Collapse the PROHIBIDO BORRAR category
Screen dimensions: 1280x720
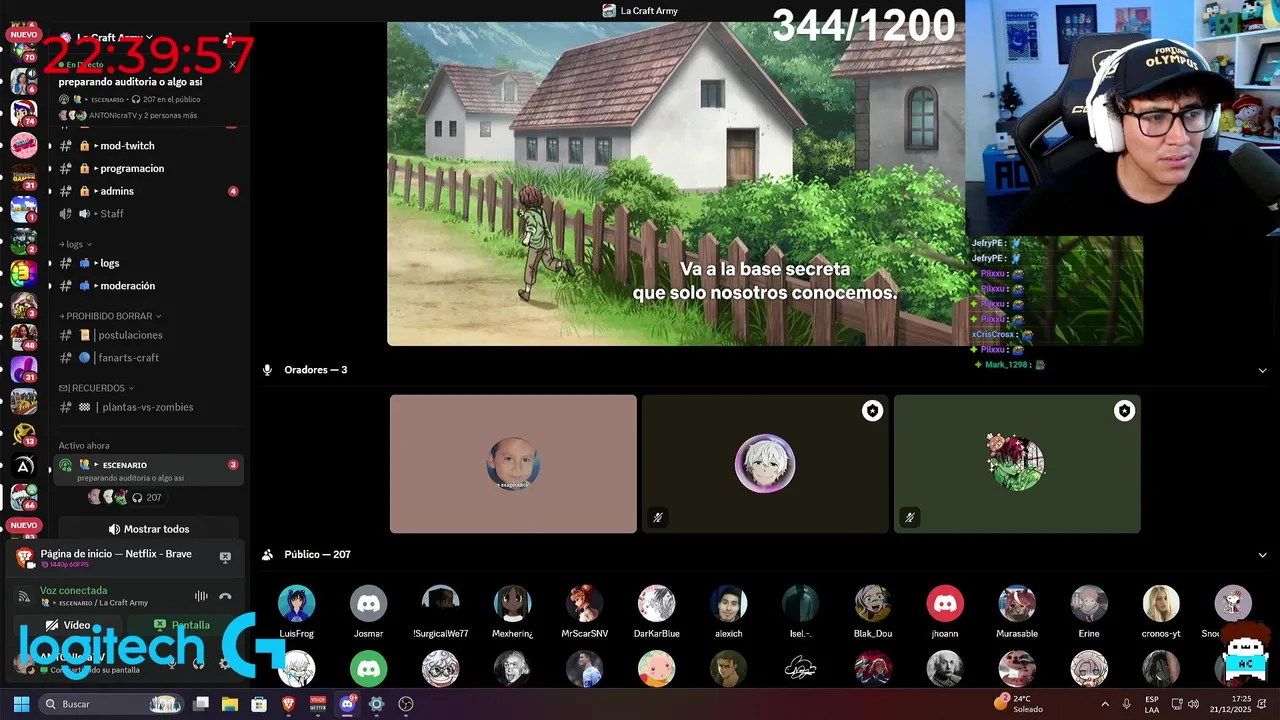(110, 316)
